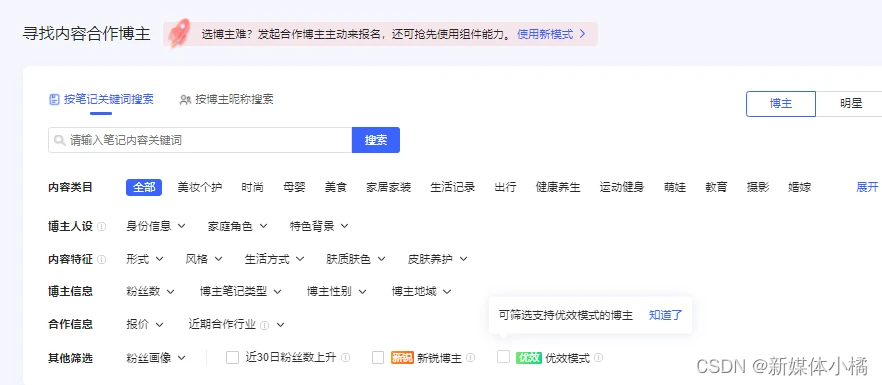
Task: Click the info icon beside 优效模式
Action: [x=598, y=357]
